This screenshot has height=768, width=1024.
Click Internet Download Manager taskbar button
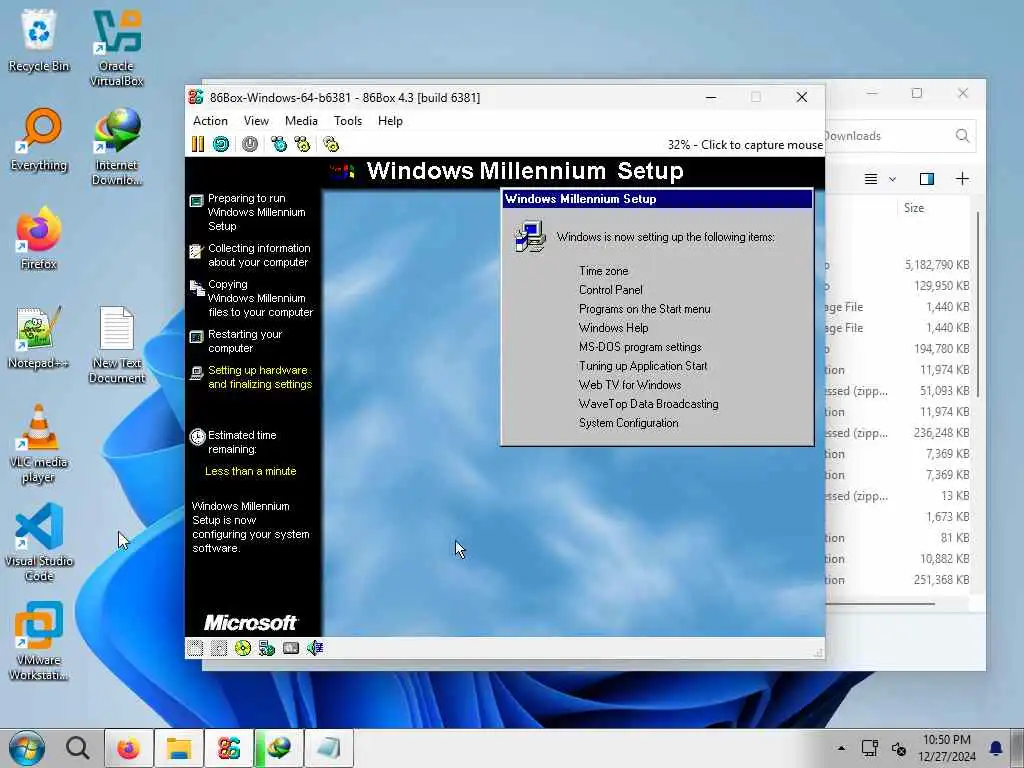click(x=279, y=748)
